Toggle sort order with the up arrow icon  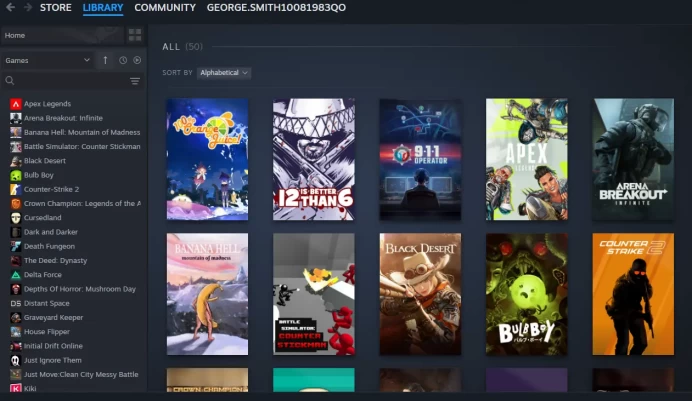pos(105,60)
